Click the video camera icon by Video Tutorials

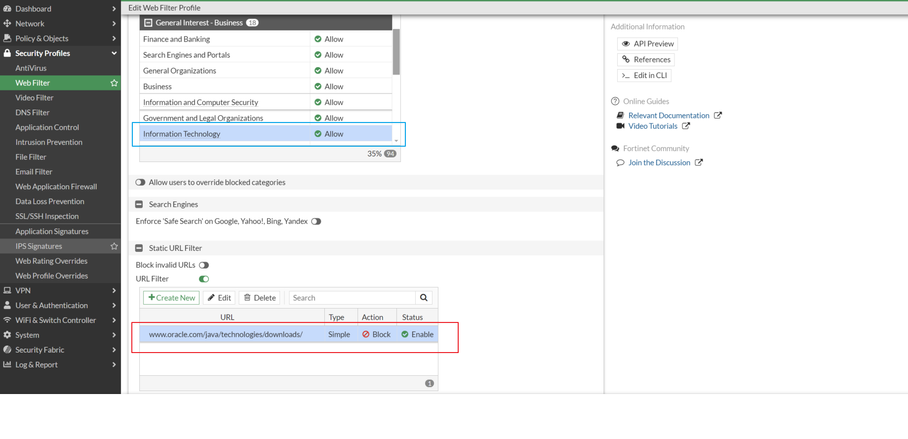pos(621,126)
